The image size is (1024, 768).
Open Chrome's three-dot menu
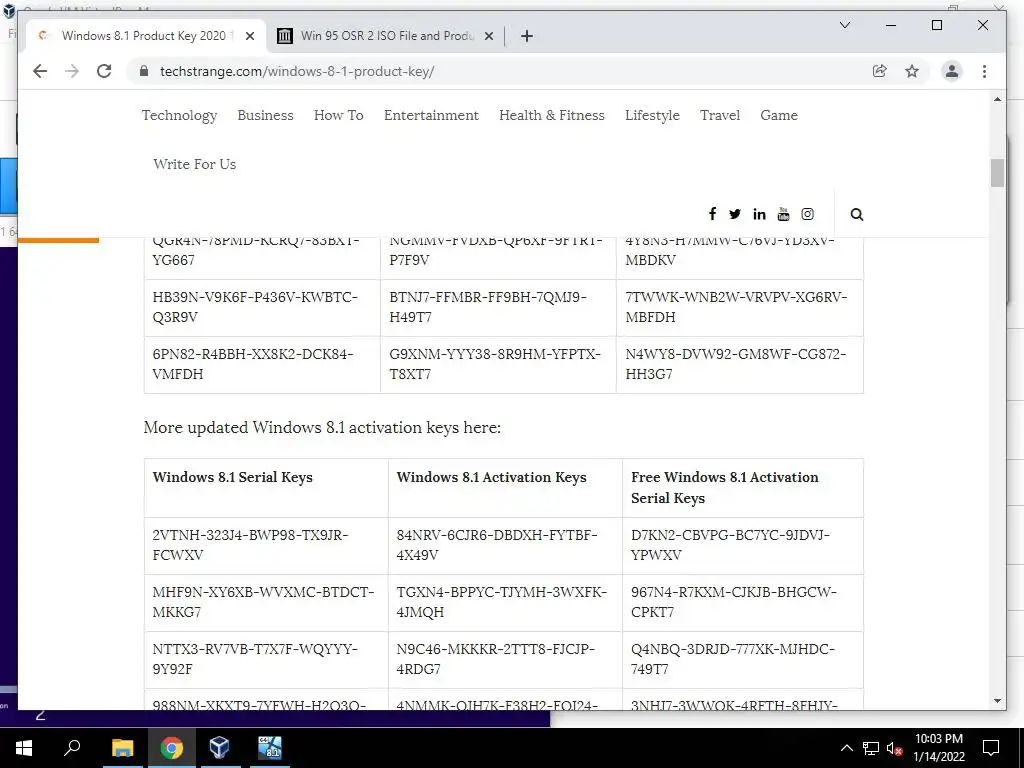tap(984, 71)
